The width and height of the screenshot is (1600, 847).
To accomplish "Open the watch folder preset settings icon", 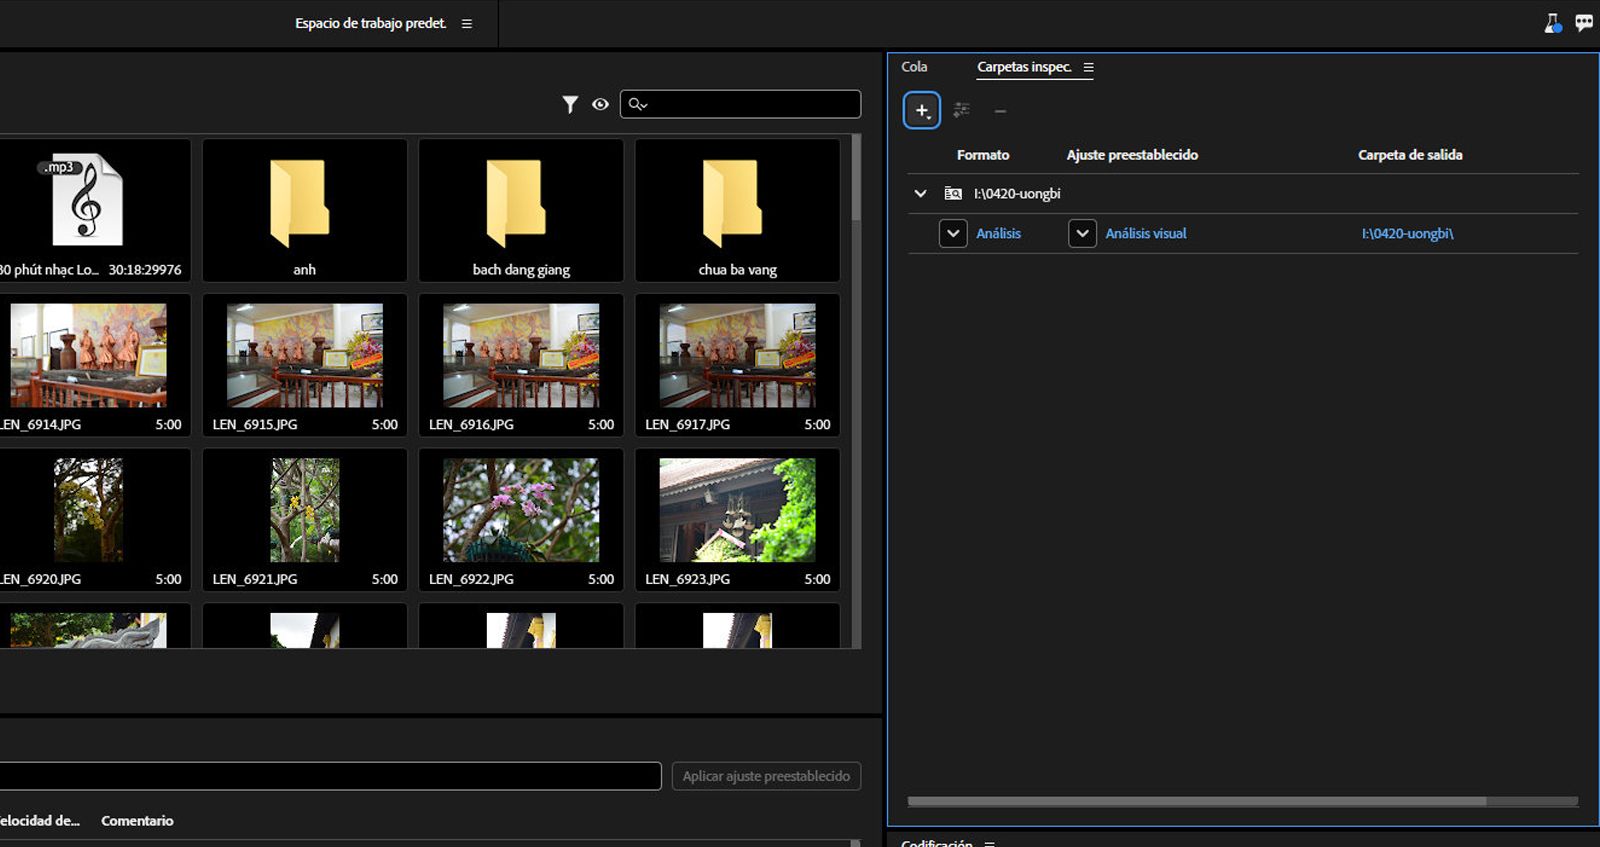I will 961,110.
